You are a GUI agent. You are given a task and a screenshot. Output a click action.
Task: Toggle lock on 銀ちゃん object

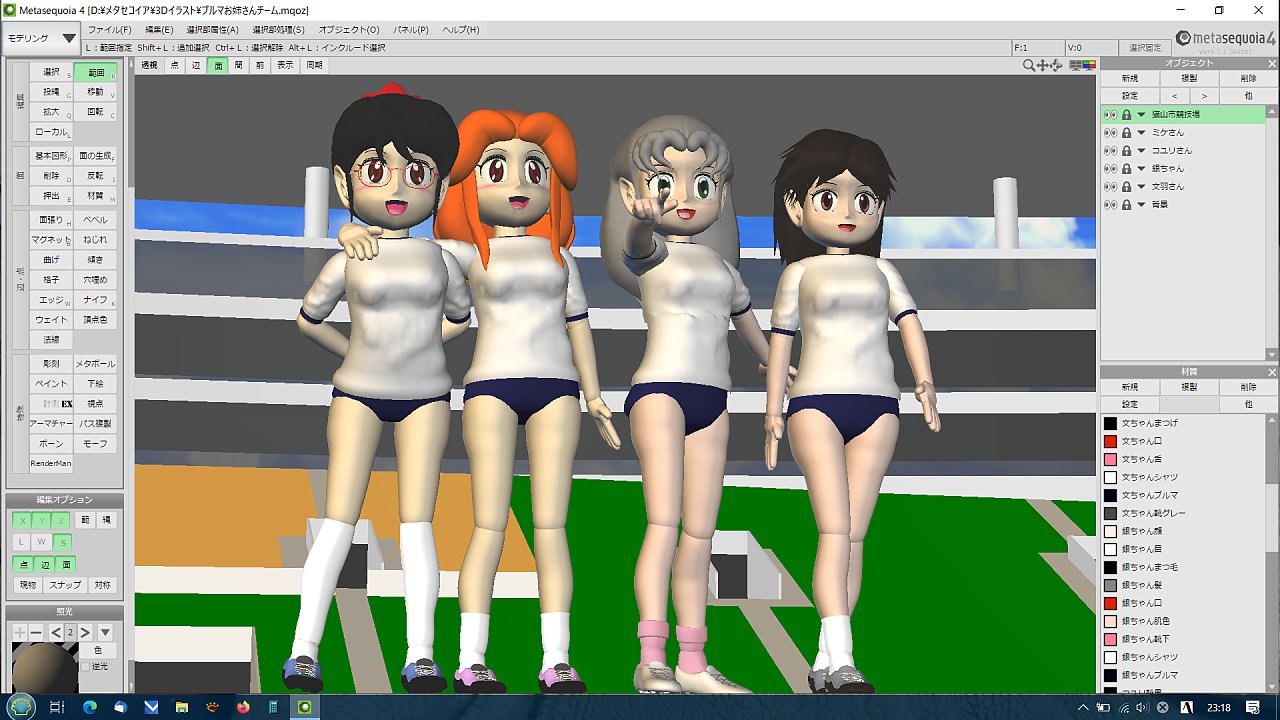pos(1126,169)
